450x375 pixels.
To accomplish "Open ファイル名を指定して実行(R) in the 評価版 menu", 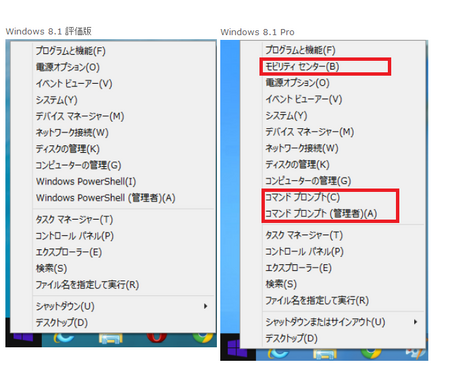I will 113,285.
